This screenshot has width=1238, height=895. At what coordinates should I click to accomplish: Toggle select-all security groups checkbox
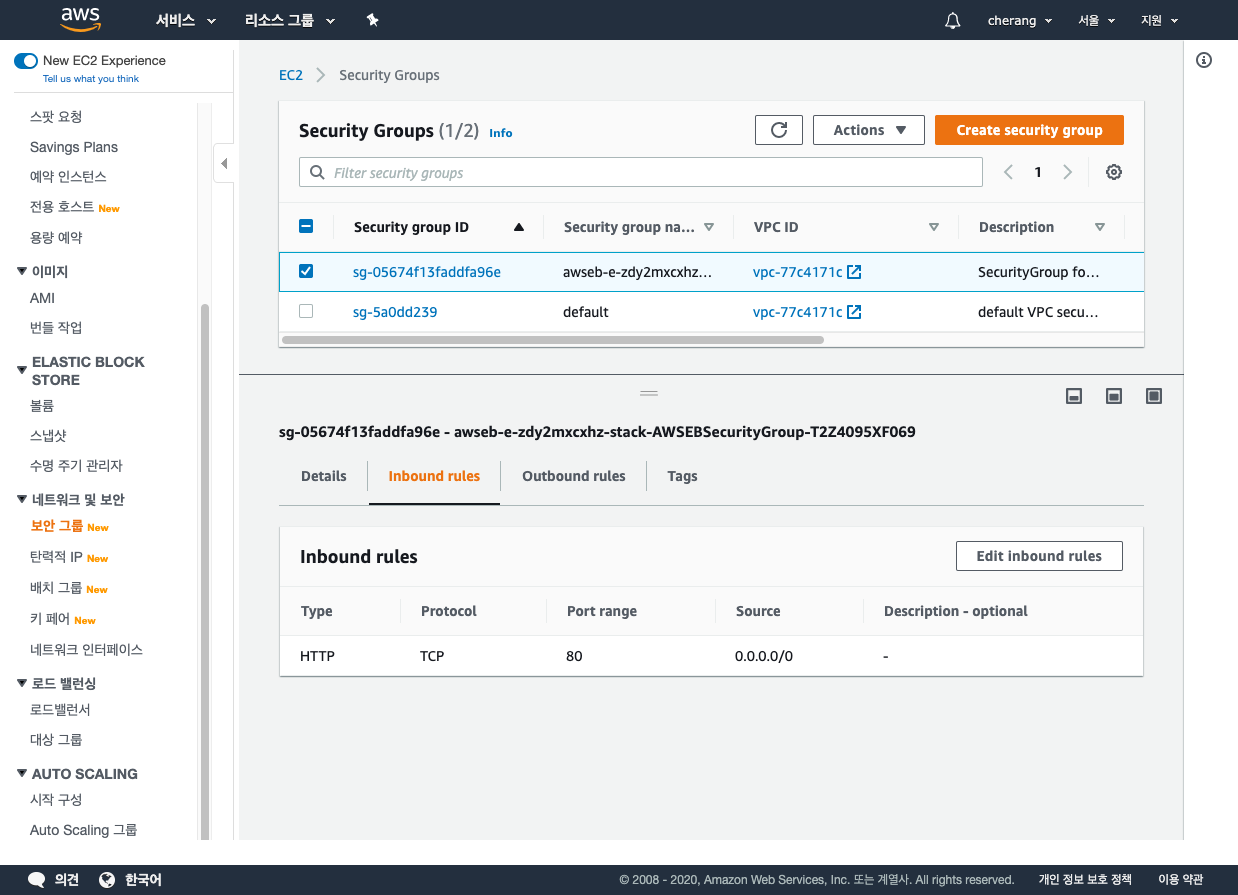306,226
